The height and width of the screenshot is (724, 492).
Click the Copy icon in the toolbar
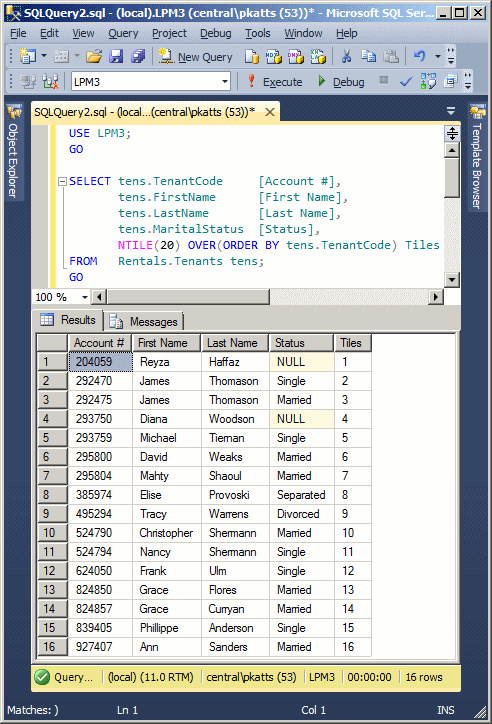(368, 56)
